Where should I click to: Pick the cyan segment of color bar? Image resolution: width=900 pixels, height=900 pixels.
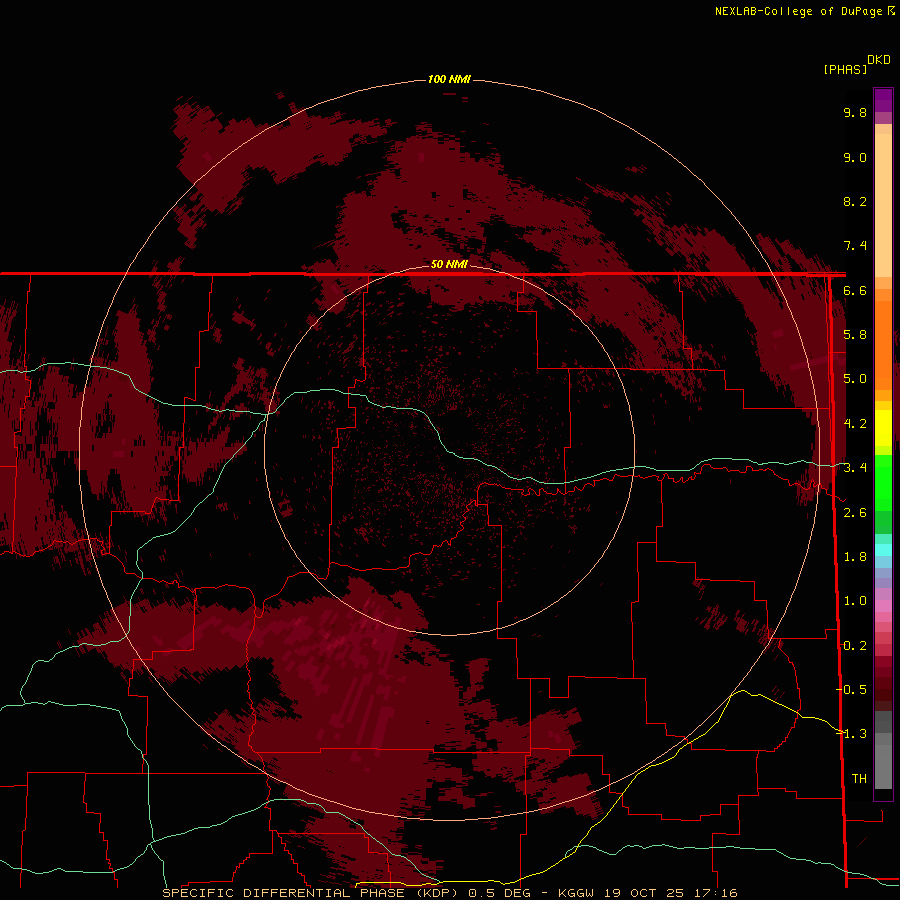(x=883, y=550)
